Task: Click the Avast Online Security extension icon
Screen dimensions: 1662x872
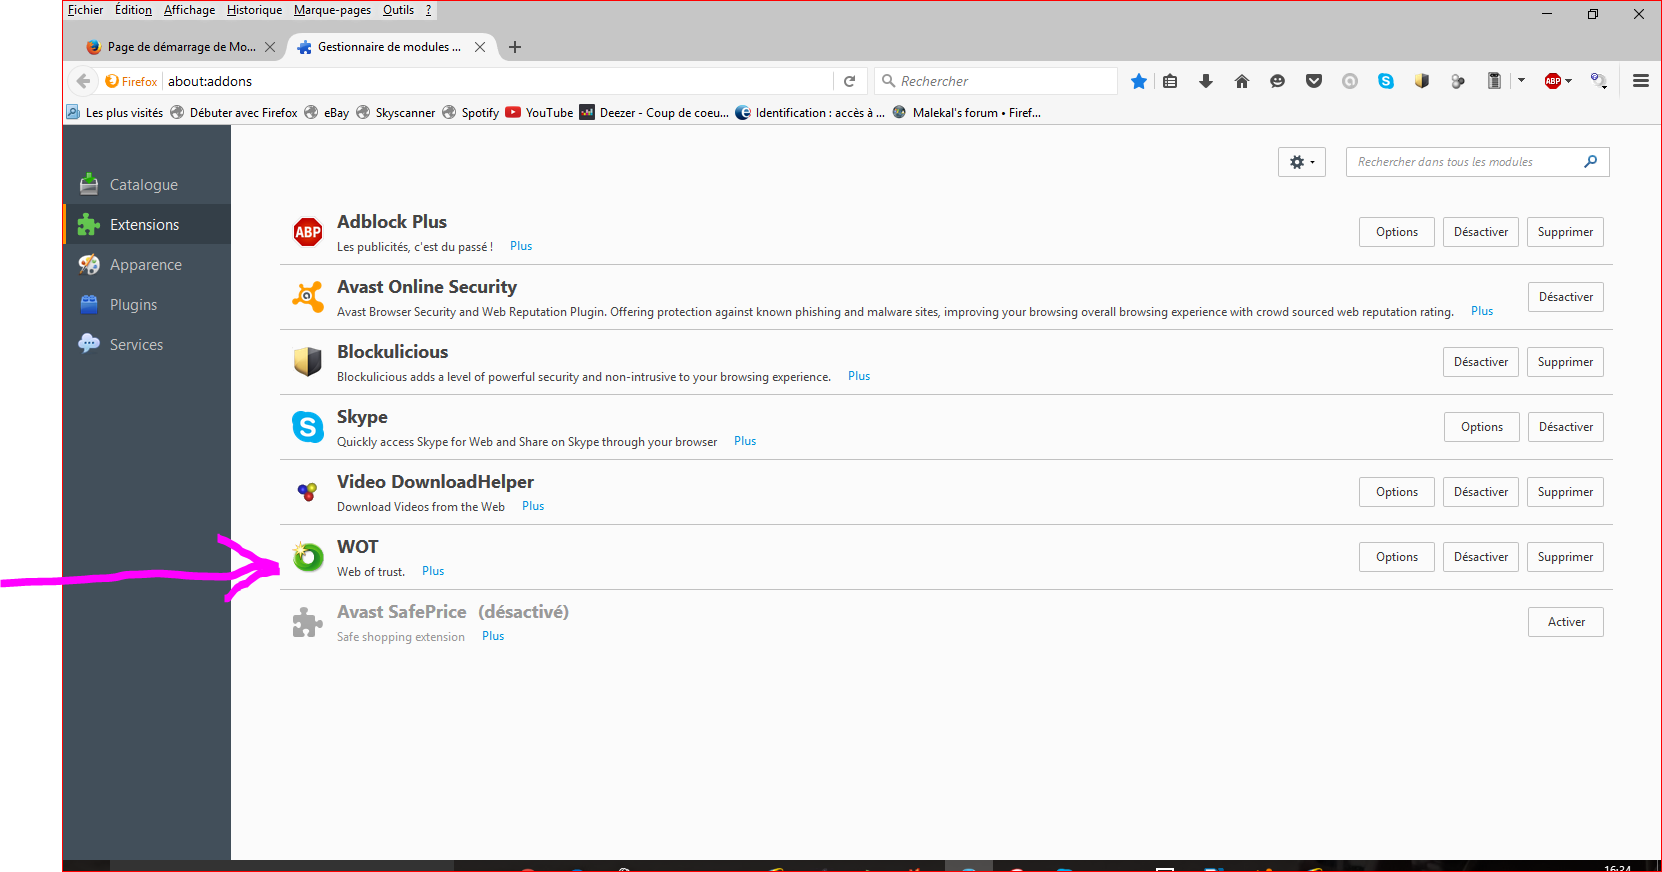Action: point(308,297)
